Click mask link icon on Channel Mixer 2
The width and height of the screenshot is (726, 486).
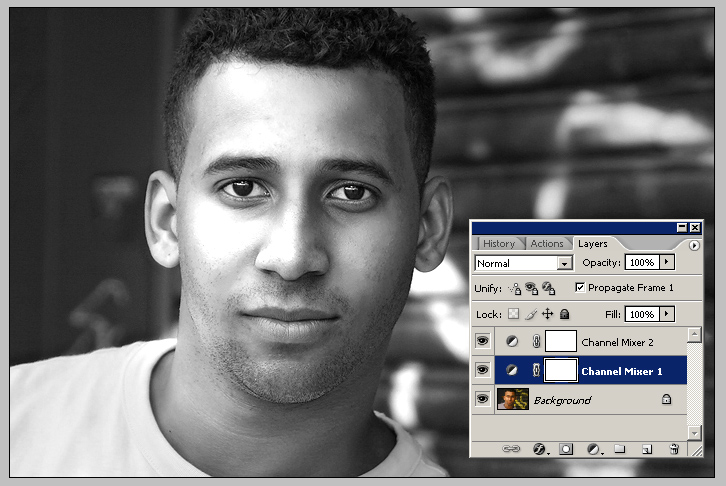(536, 342)
